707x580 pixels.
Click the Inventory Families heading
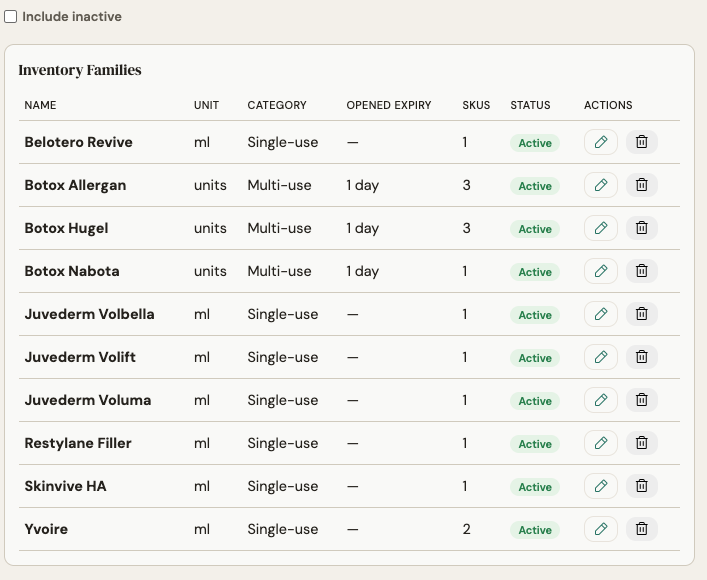(x=80, y=70)
